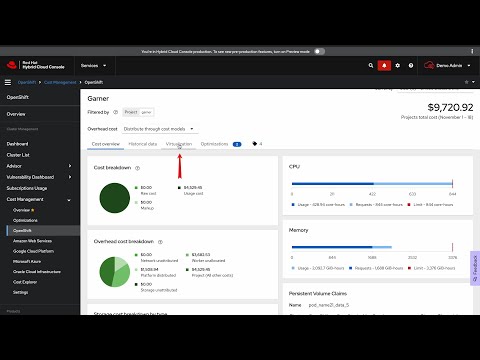480x360 pixels.
Task: Open the Demo Admin user menu
Action: coord(448,66)
